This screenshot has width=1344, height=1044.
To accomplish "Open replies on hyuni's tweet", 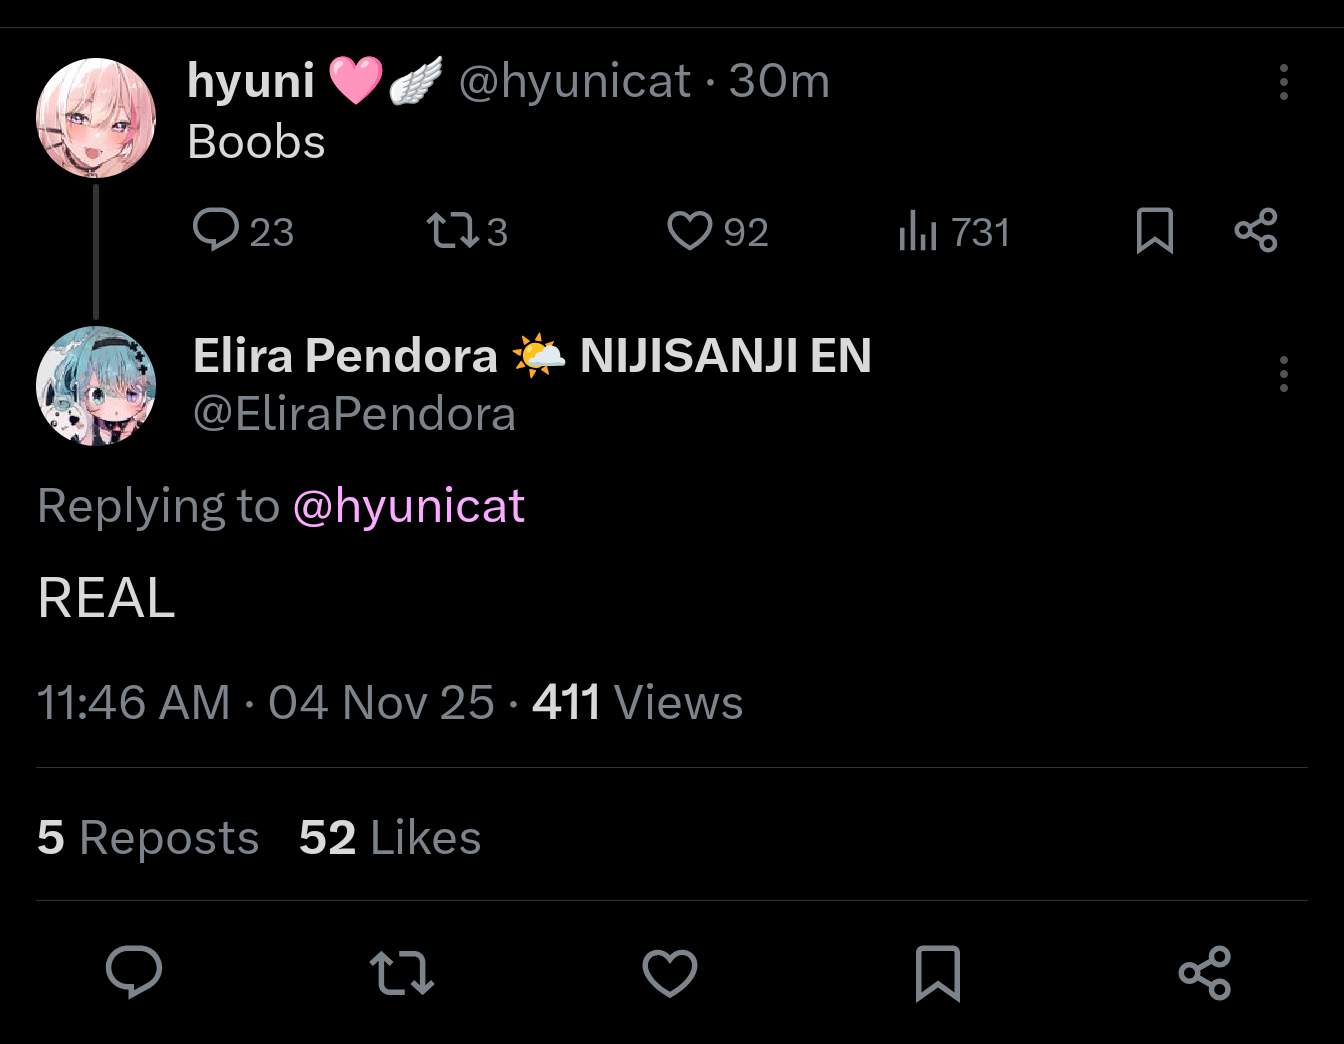I will (x=243, y=231).
